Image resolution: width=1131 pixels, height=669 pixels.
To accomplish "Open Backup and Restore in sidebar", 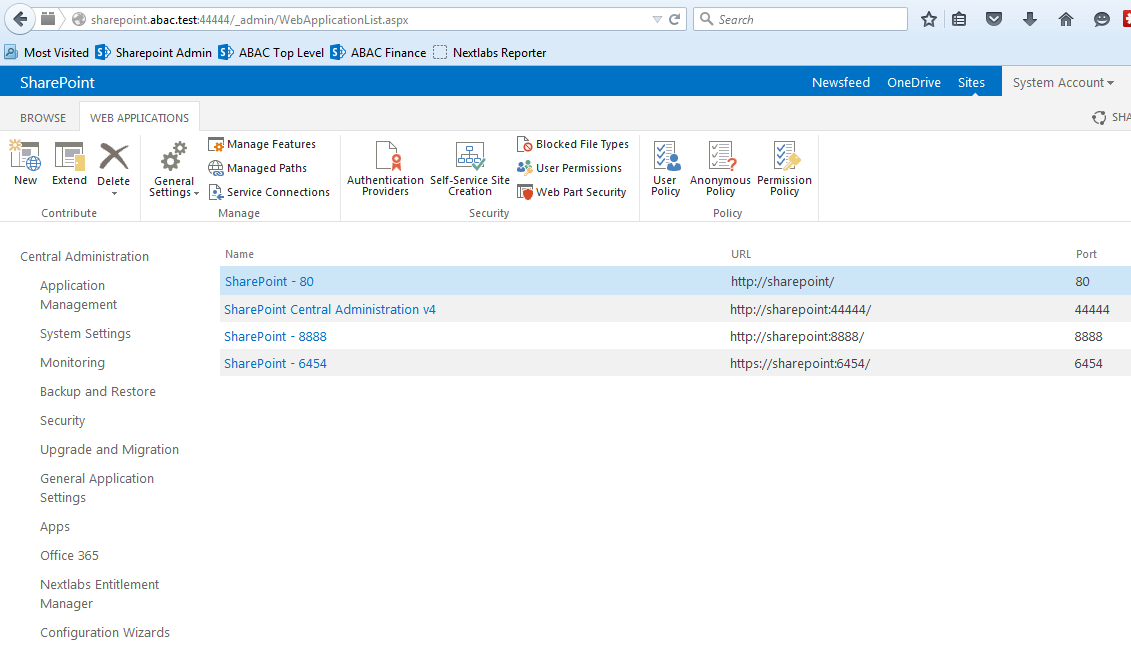I will pyautogui.click(x=98, y=391).
